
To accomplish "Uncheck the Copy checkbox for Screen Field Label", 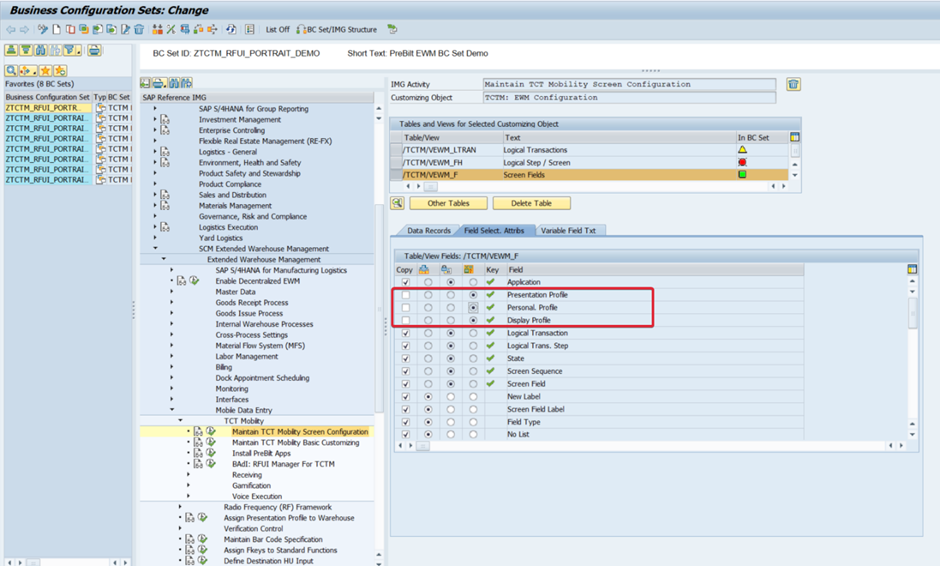I will tap(405, 409).
